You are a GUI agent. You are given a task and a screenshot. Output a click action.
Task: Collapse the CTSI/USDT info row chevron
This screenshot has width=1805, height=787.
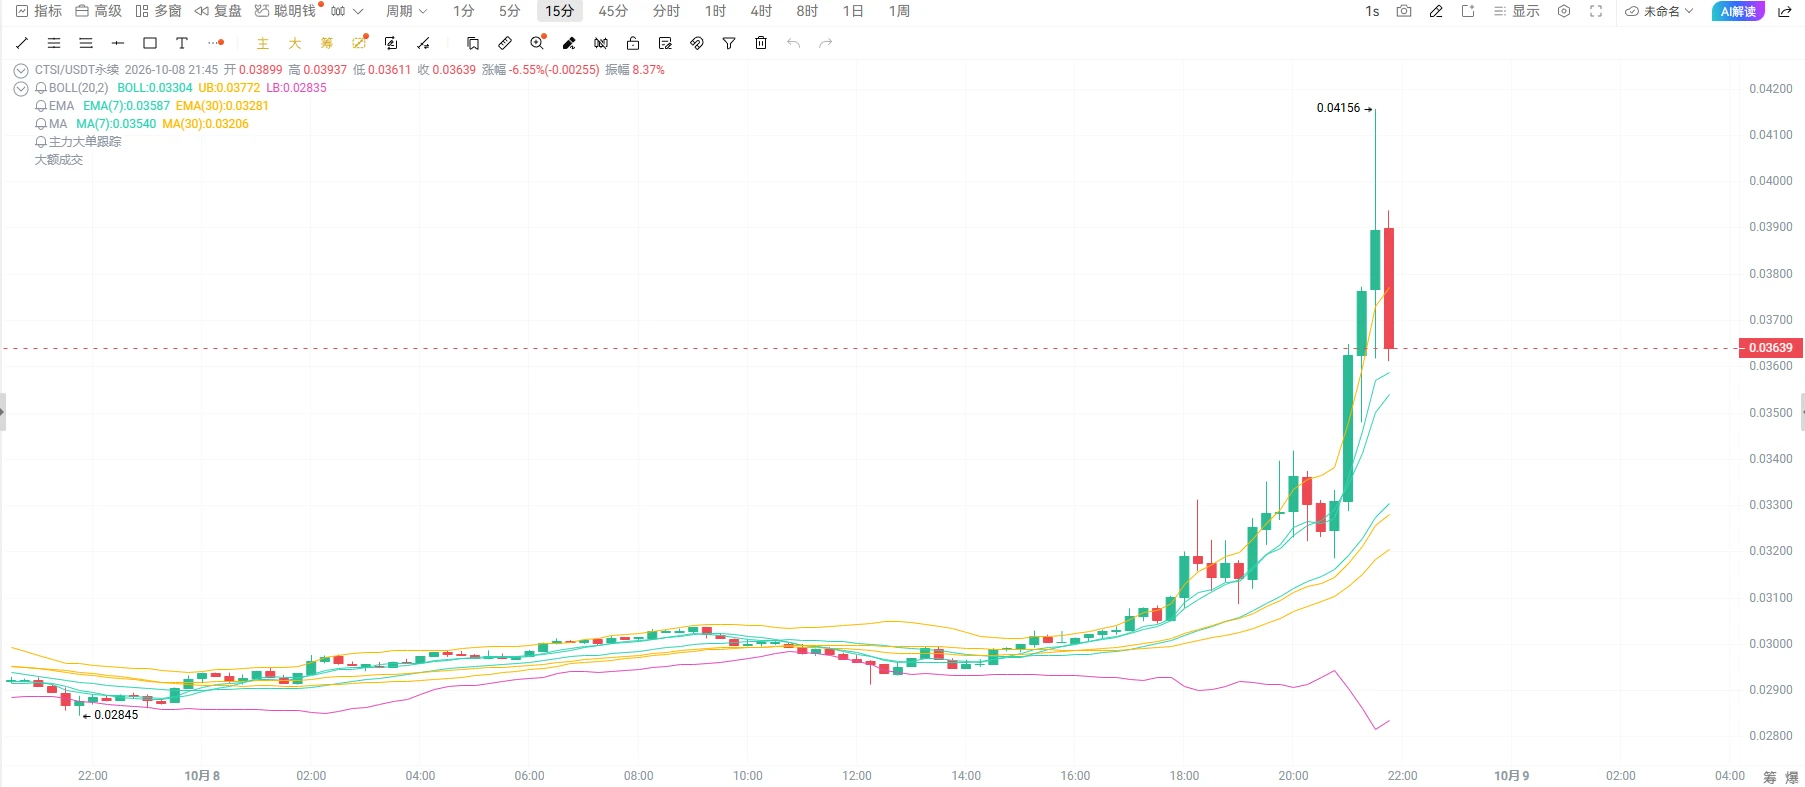(20, 70)
